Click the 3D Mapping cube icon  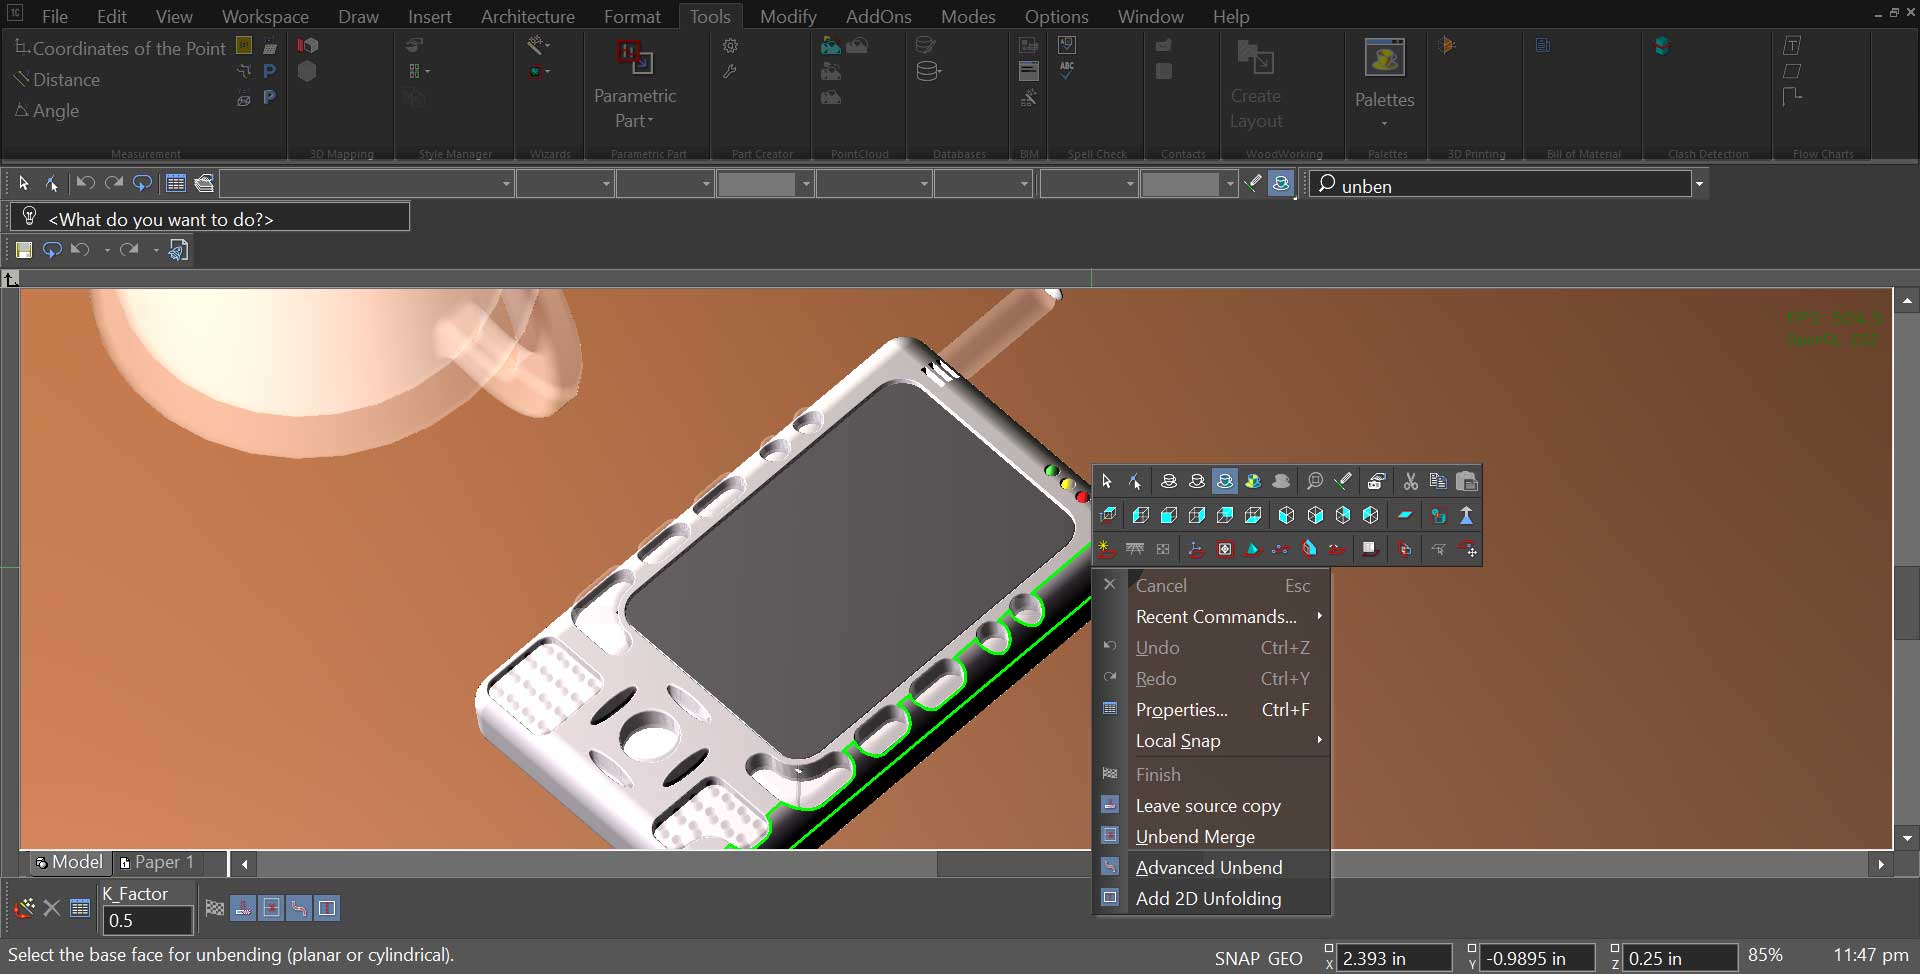(308, 46)
